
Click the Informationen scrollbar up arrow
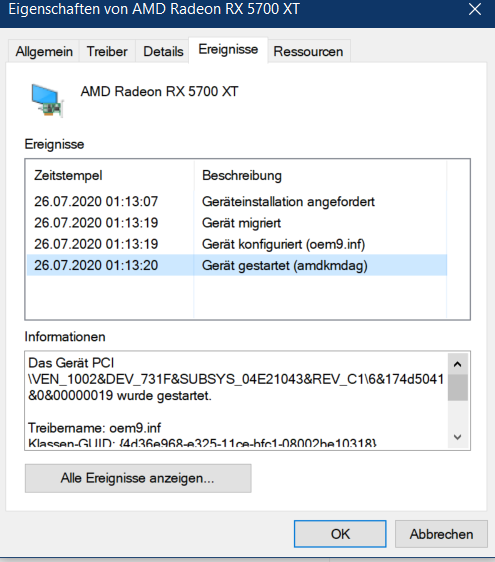[458, 364]
